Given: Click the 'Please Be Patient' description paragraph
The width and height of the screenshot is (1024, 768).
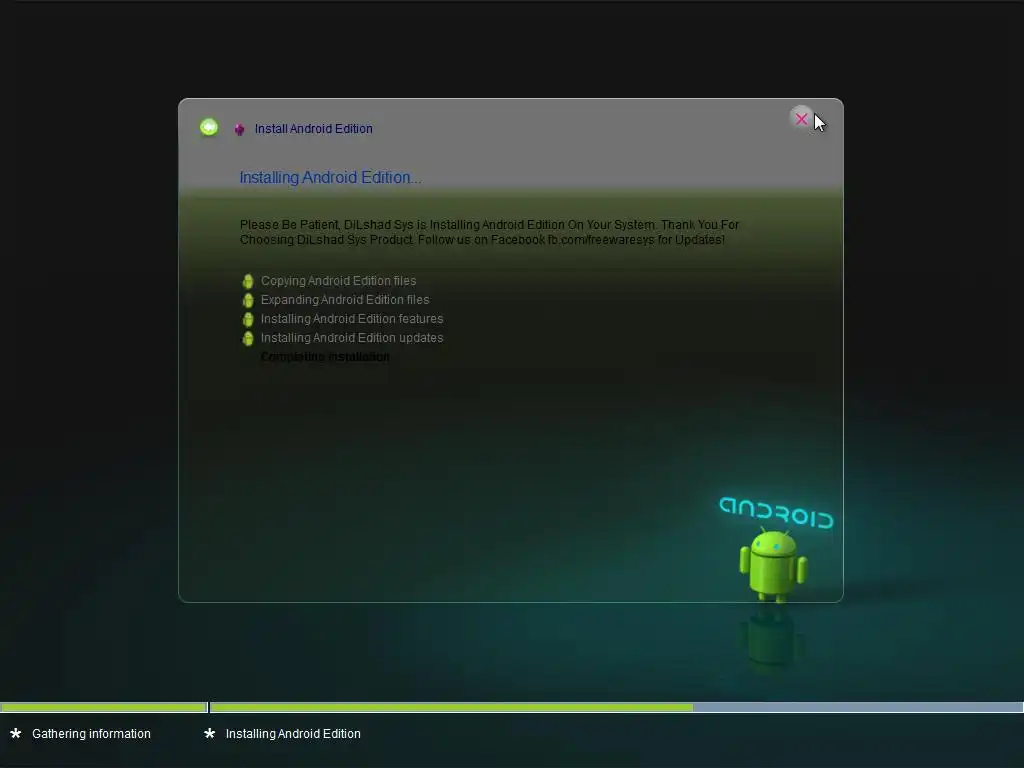Looking at the screenshot, I should click(x=489, y=232).
